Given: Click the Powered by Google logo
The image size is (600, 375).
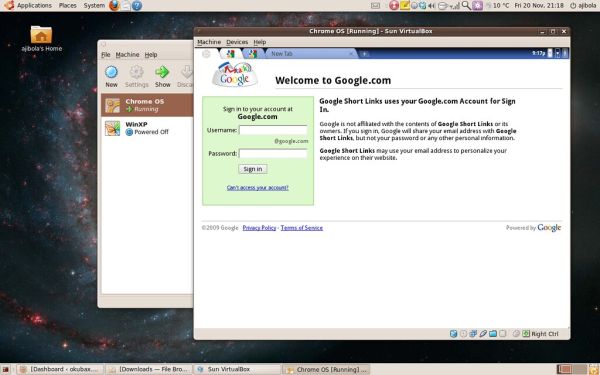Looking at the screenshot, I should click(x=549, y=228).
